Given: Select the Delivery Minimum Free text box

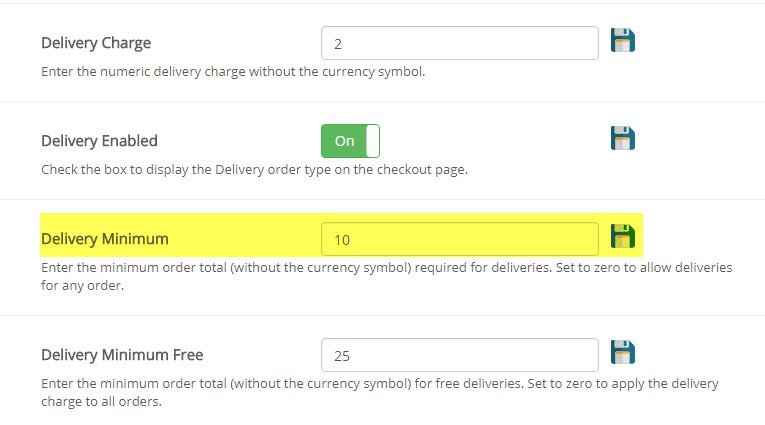Looking at the screenshot, I should [459, 355].
